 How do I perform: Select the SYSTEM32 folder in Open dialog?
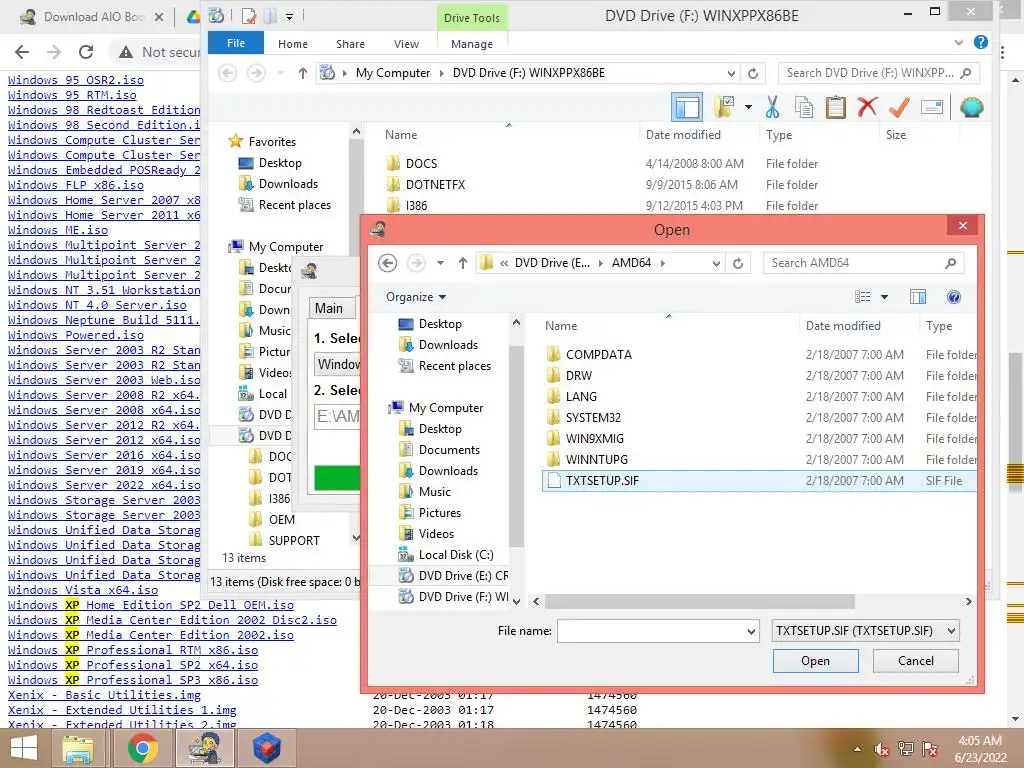point(593,417)
